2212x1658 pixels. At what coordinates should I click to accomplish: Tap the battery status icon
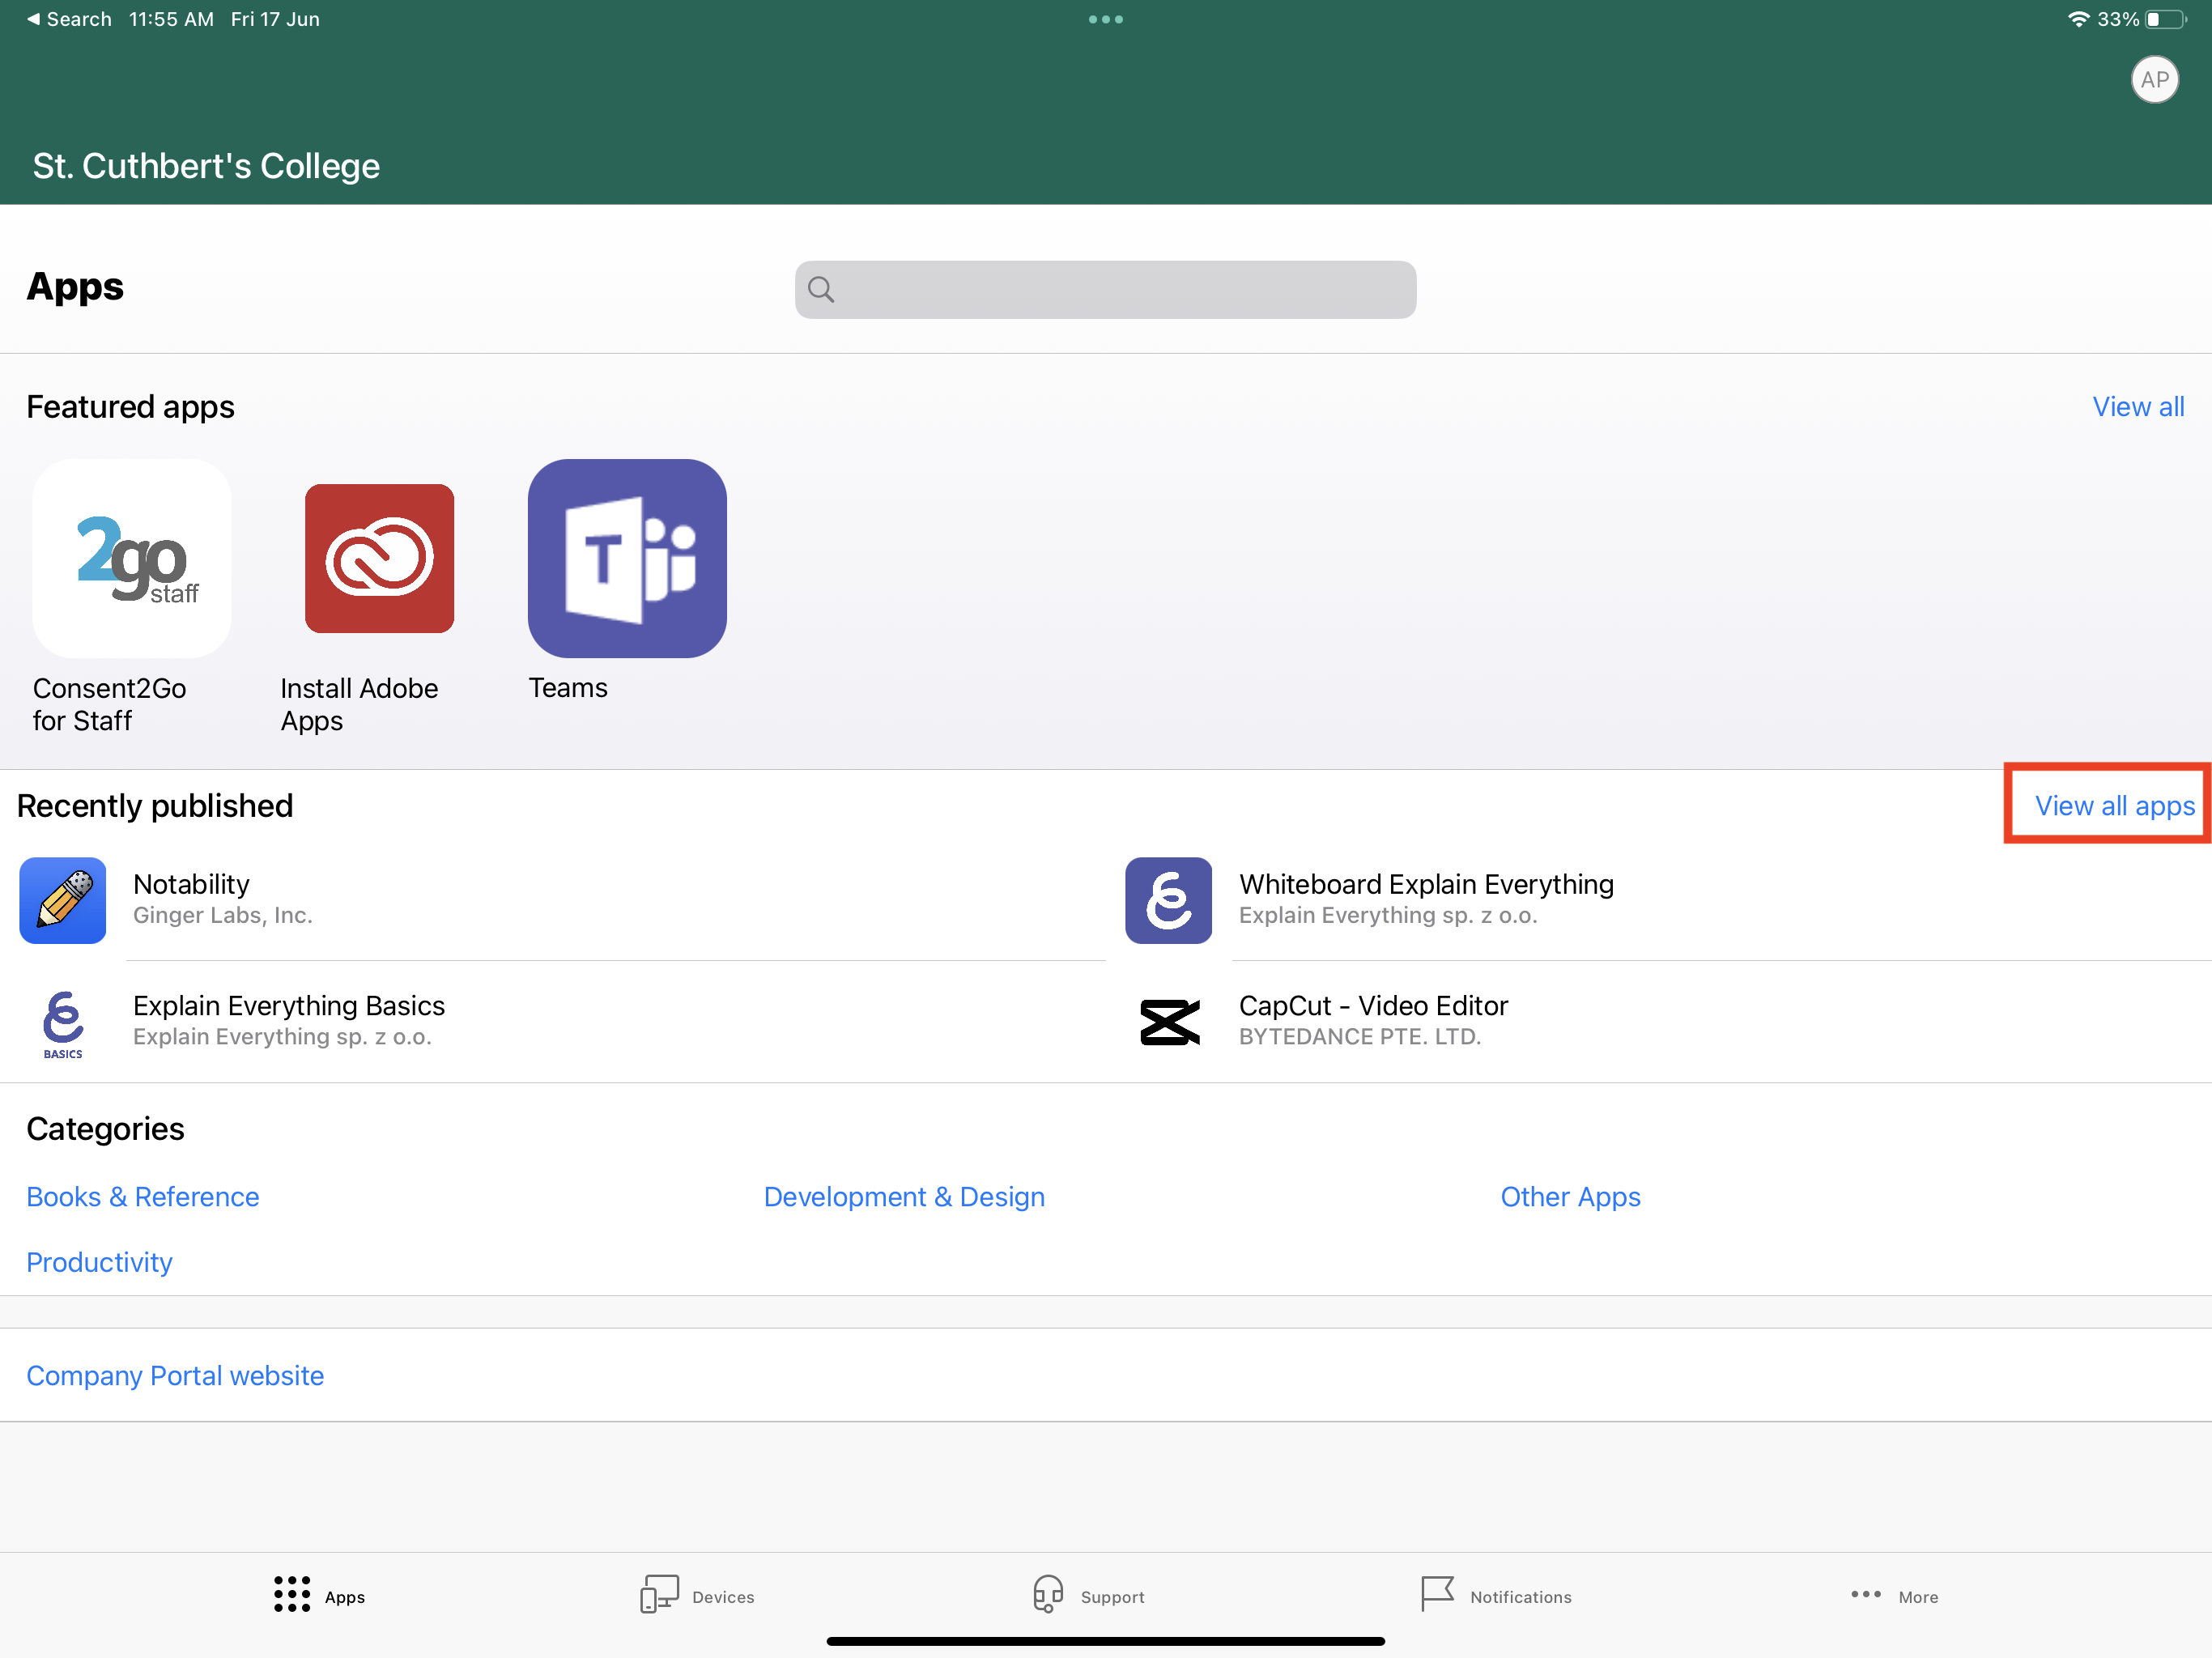tap(2166, 19)
